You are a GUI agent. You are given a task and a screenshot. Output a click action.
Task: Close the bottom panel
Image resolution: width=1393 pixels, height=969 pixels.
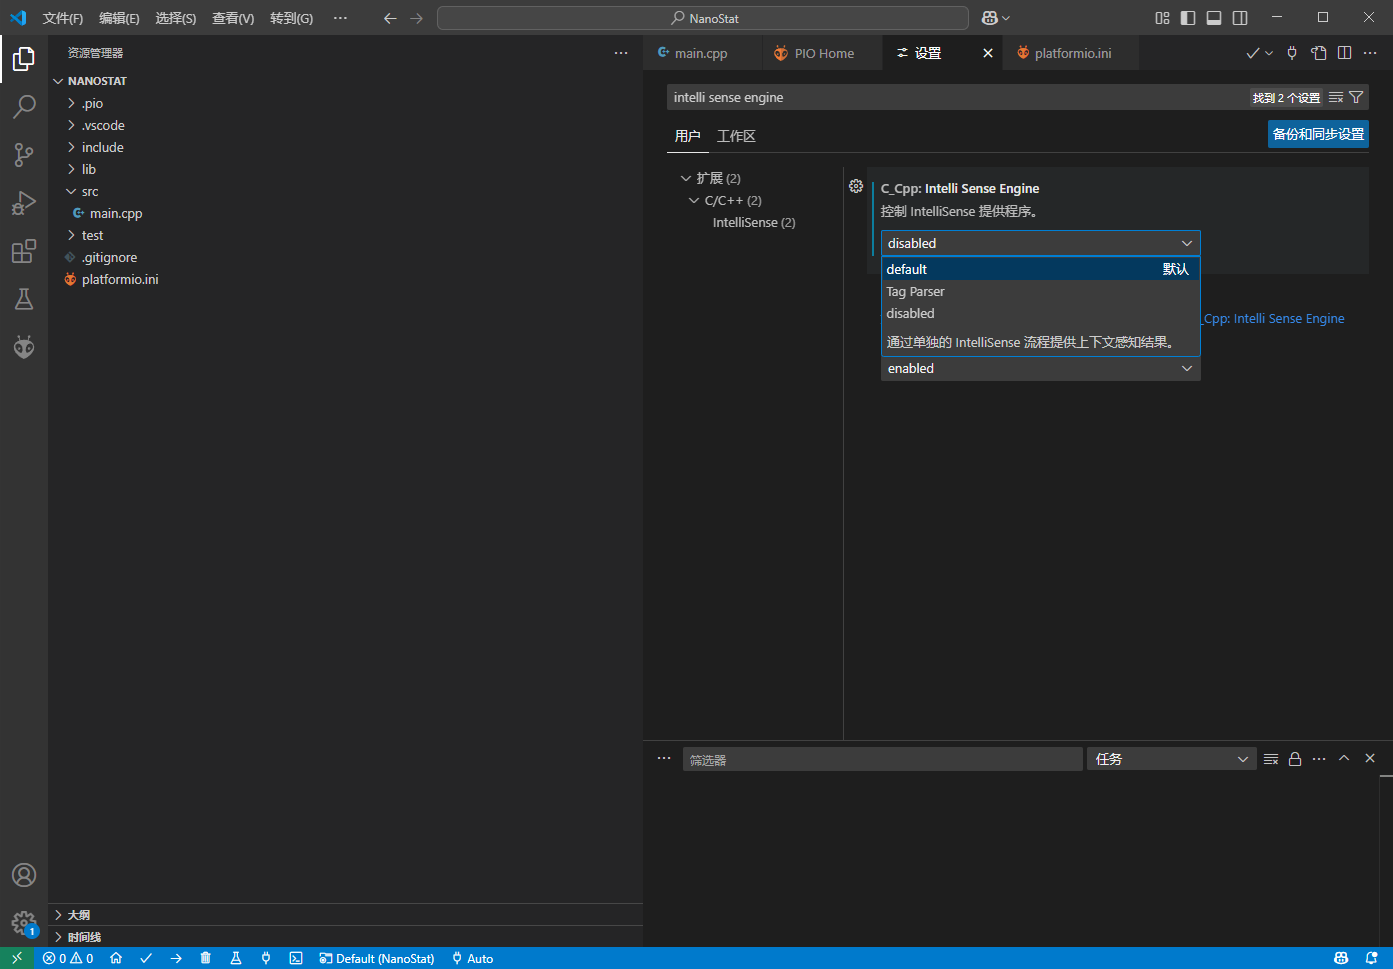click(x=1370, y=759)
